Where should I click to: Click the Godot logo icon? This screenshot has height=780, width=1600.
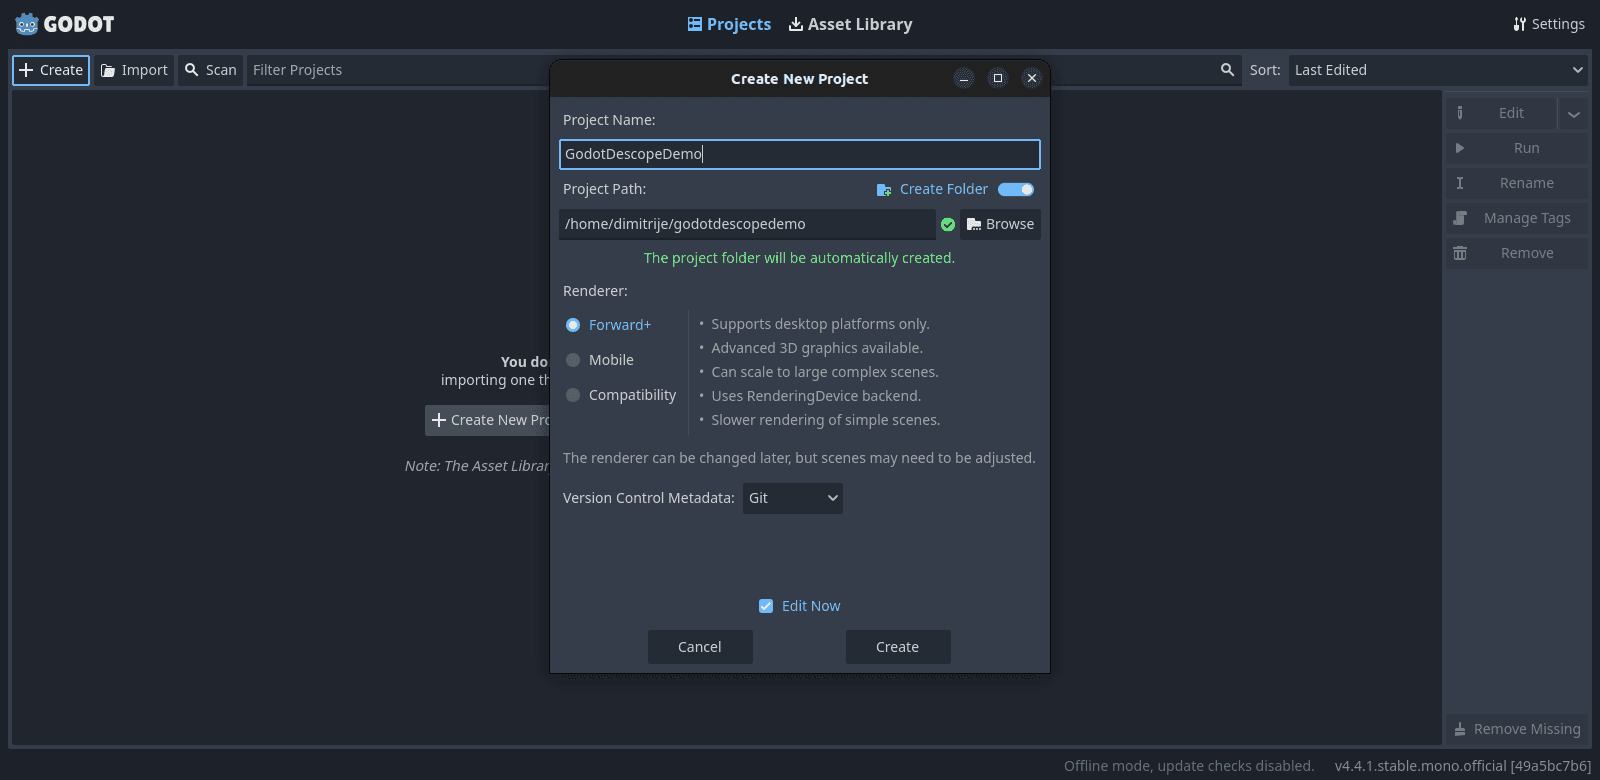[x=27, y=24]
